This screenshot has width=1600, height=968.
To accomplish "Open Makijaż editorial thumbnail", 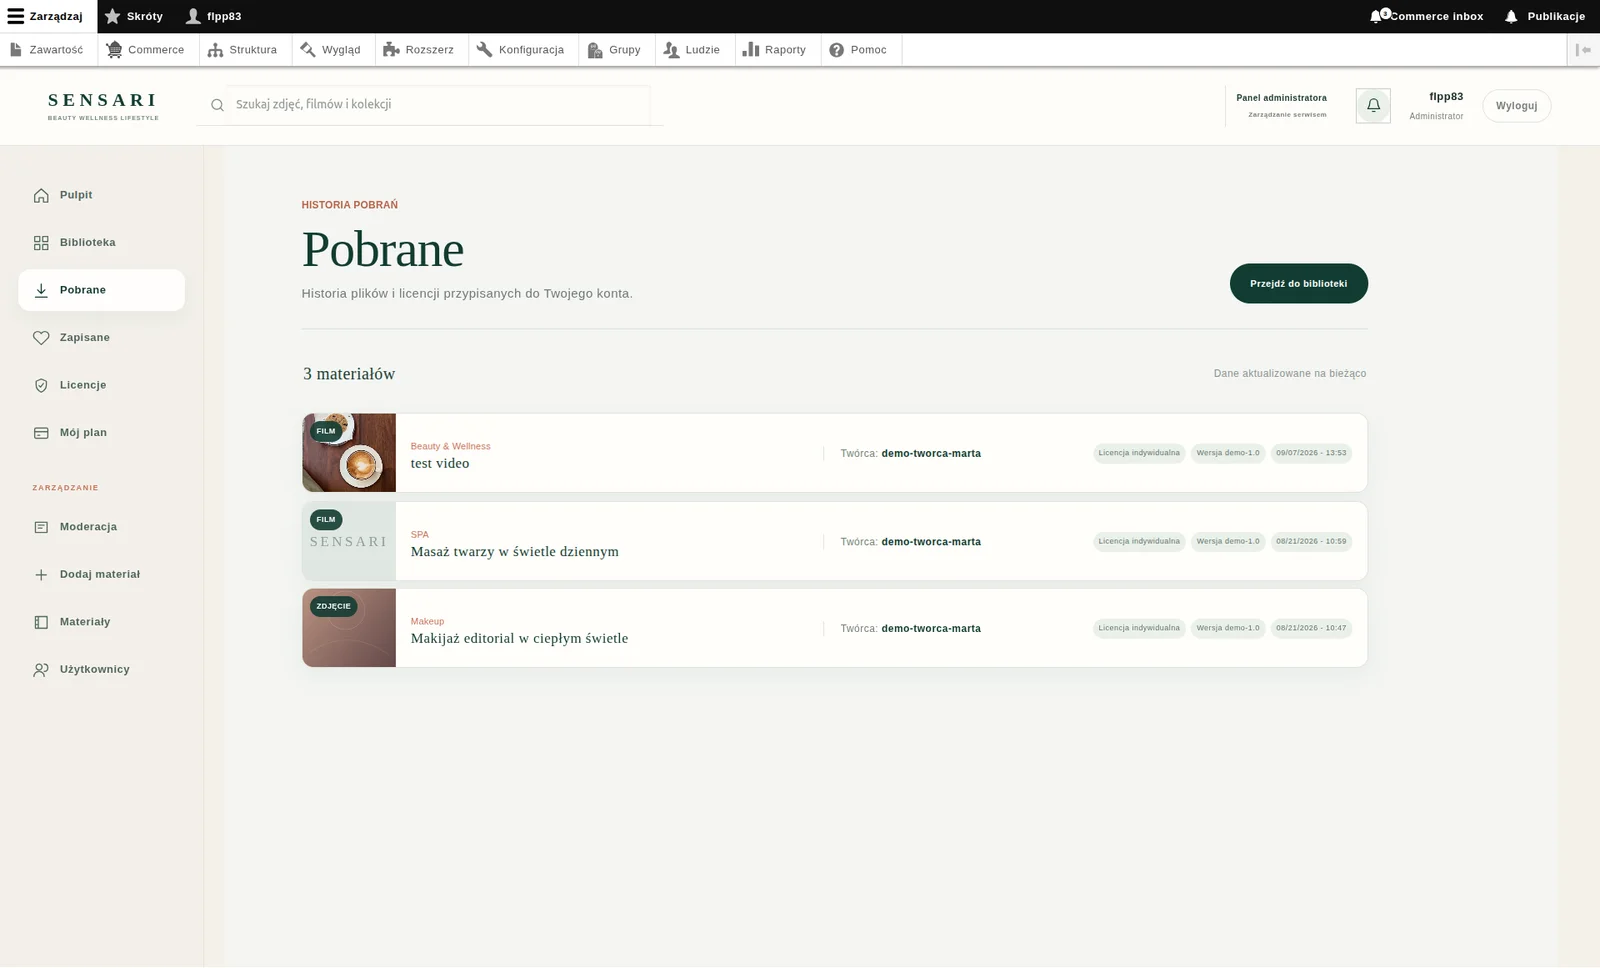I will pyautogui.click(x=349, y=628).
